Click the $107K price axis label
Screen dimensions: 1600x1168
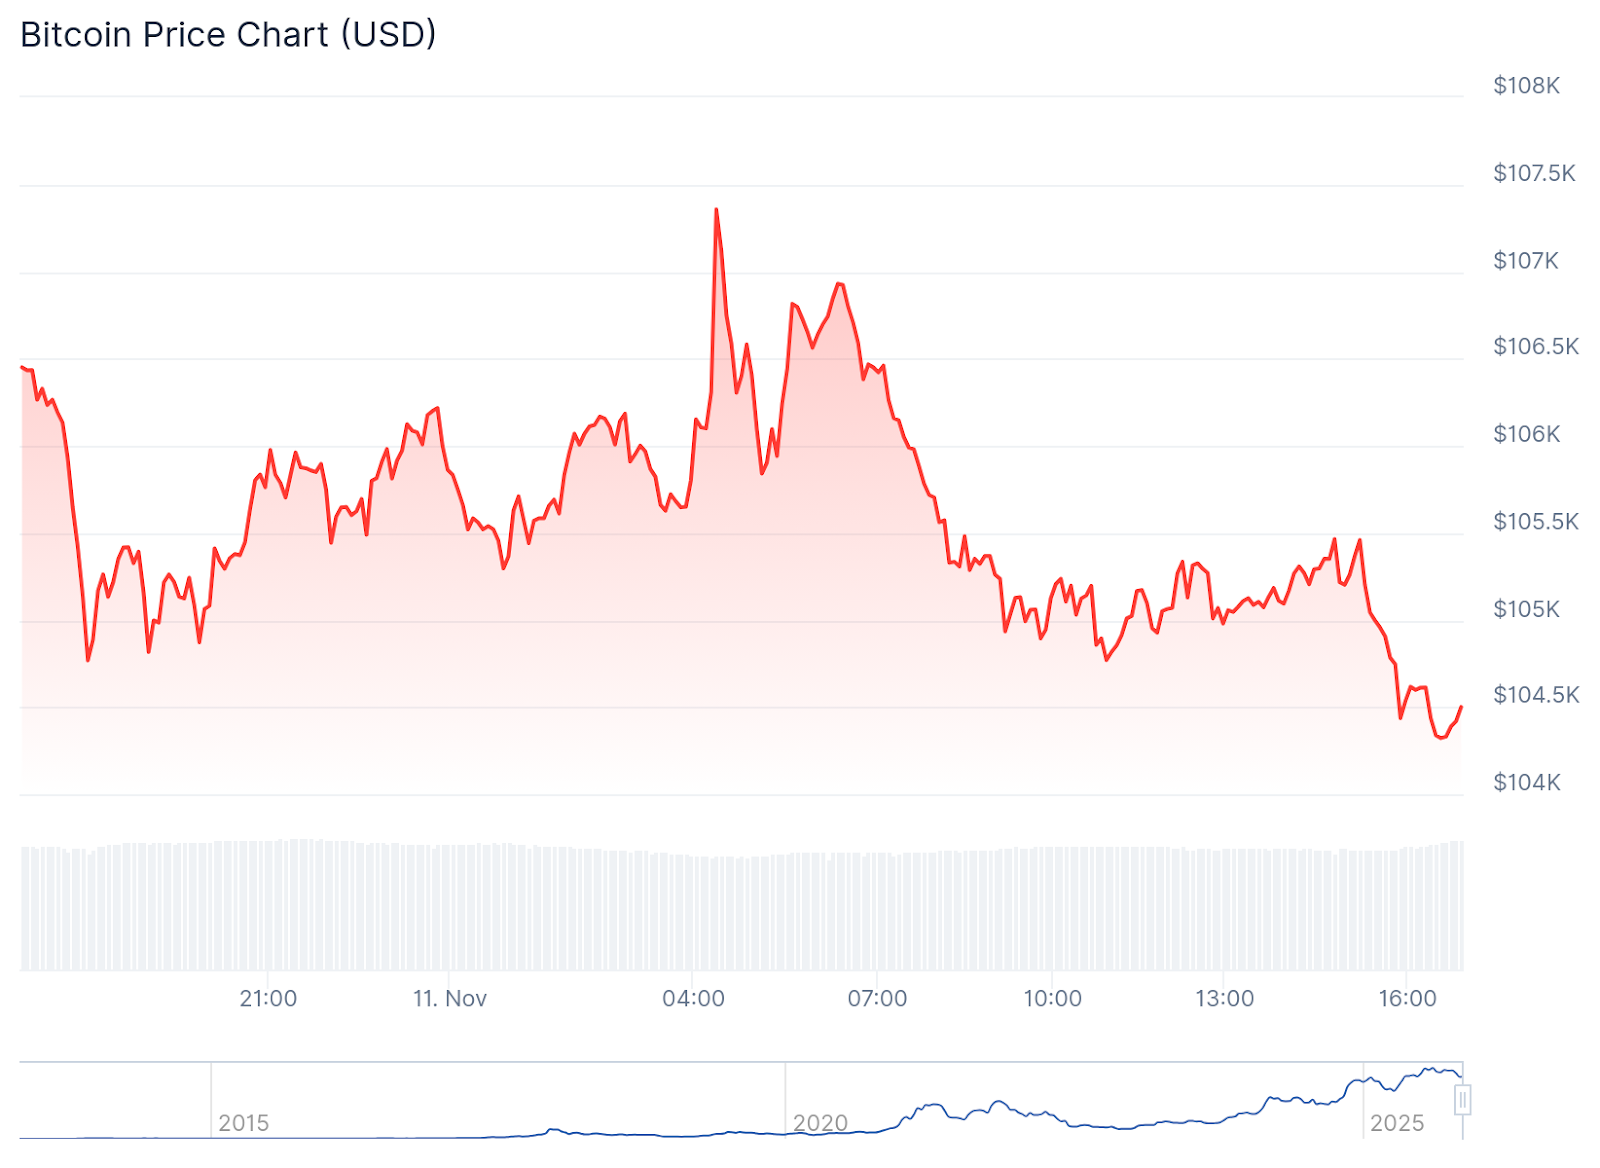[1526, 261]
